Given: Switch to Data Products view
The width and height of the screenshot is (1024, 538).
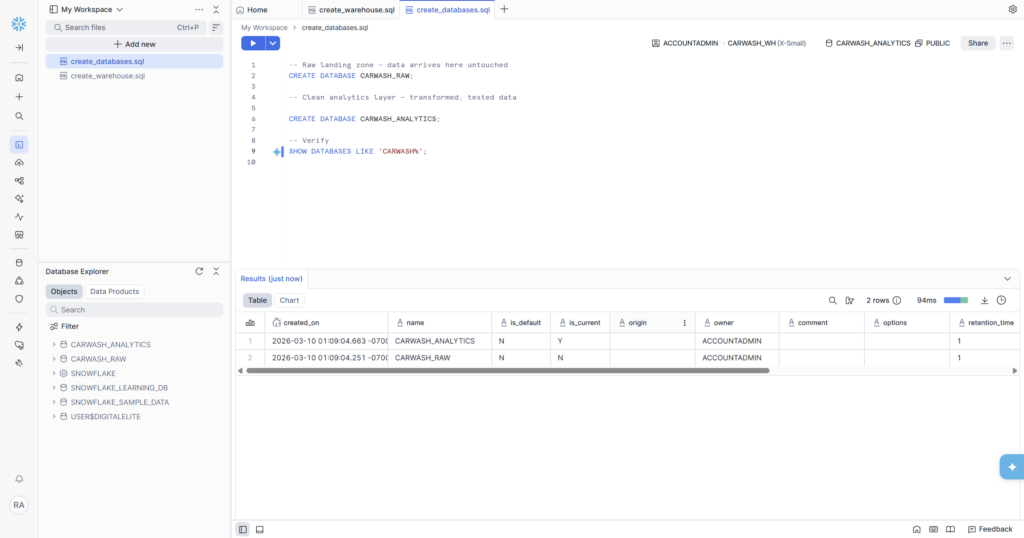Looking at the screenshot, I should tap(115, 292).
